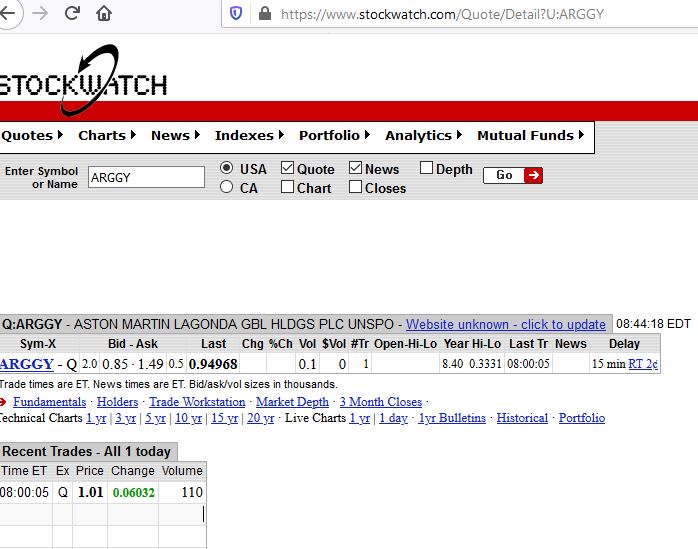The image size is (698, 549).
Task: Open the 3 Month Closes link
Action: (381, 402)
